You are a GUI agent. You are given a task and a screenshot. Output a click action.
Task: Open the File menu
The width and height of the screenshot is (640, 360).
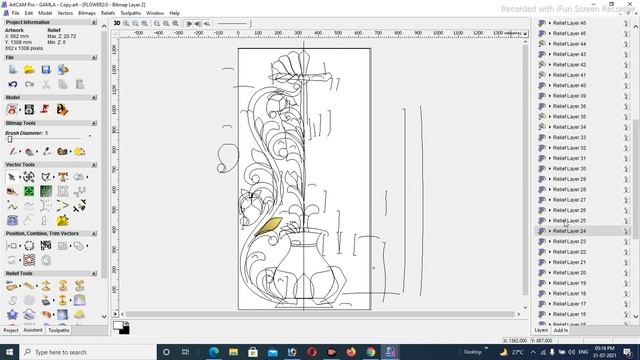coord(15,13)
